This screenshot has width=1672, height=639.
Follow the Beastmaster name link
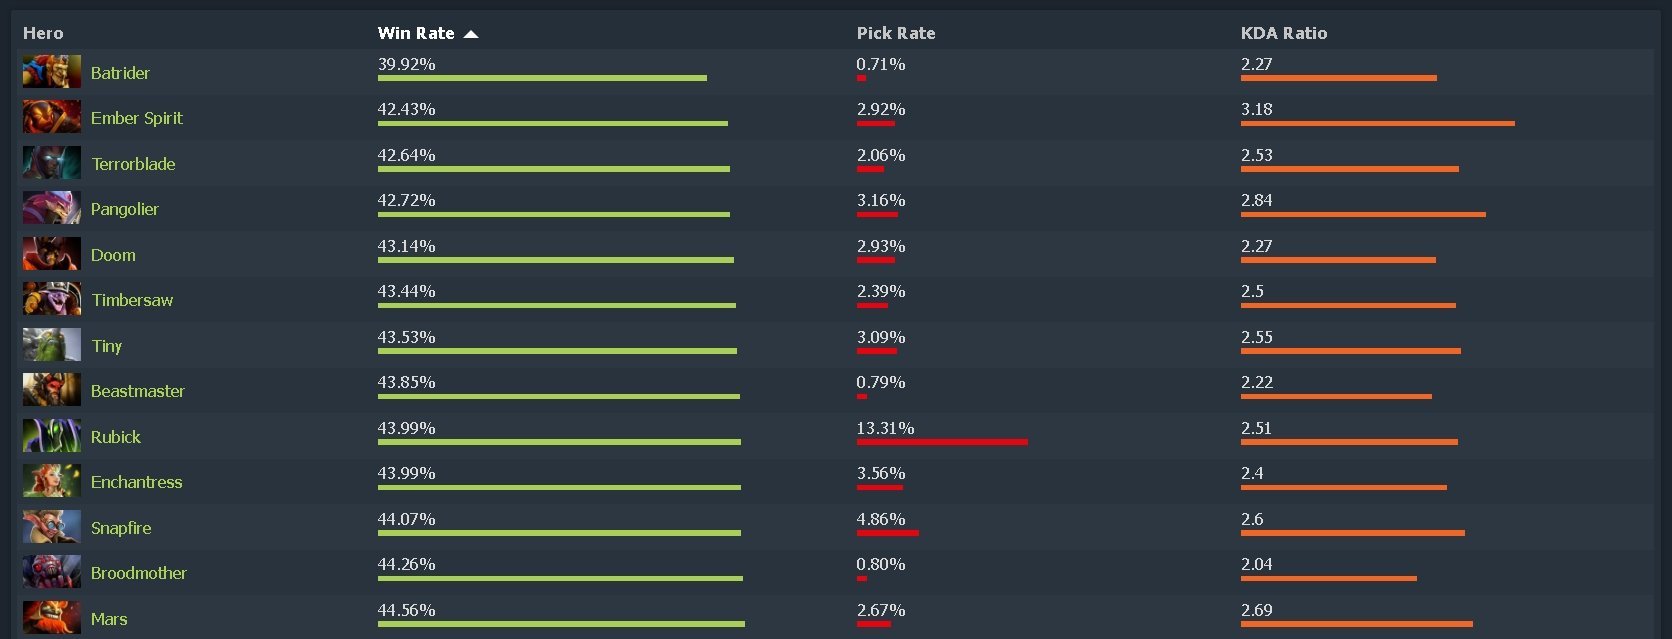138,391
